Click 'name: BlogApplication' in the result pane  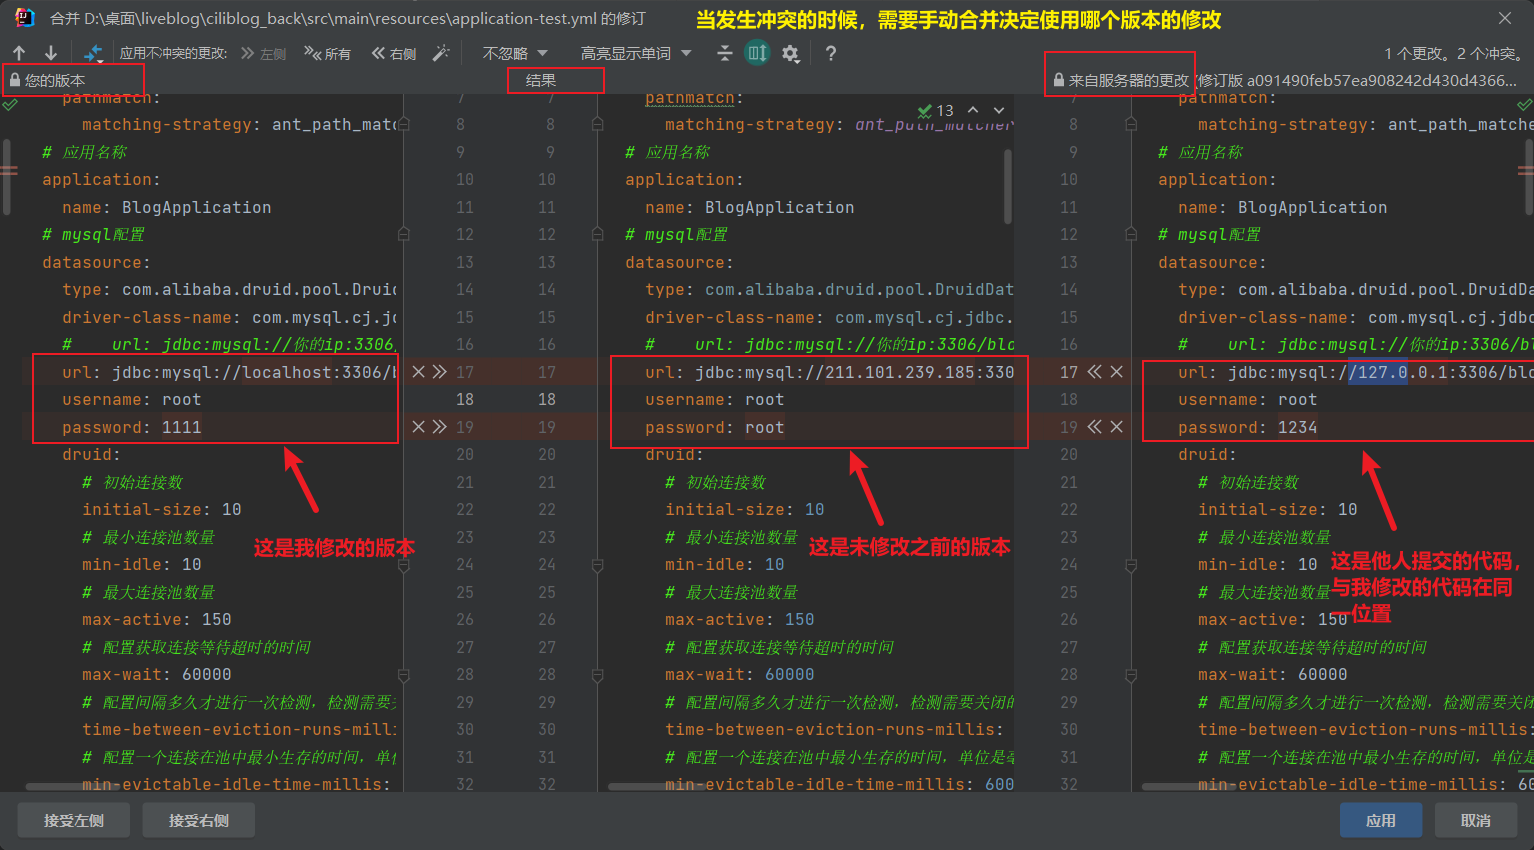[x=750, y=207]
